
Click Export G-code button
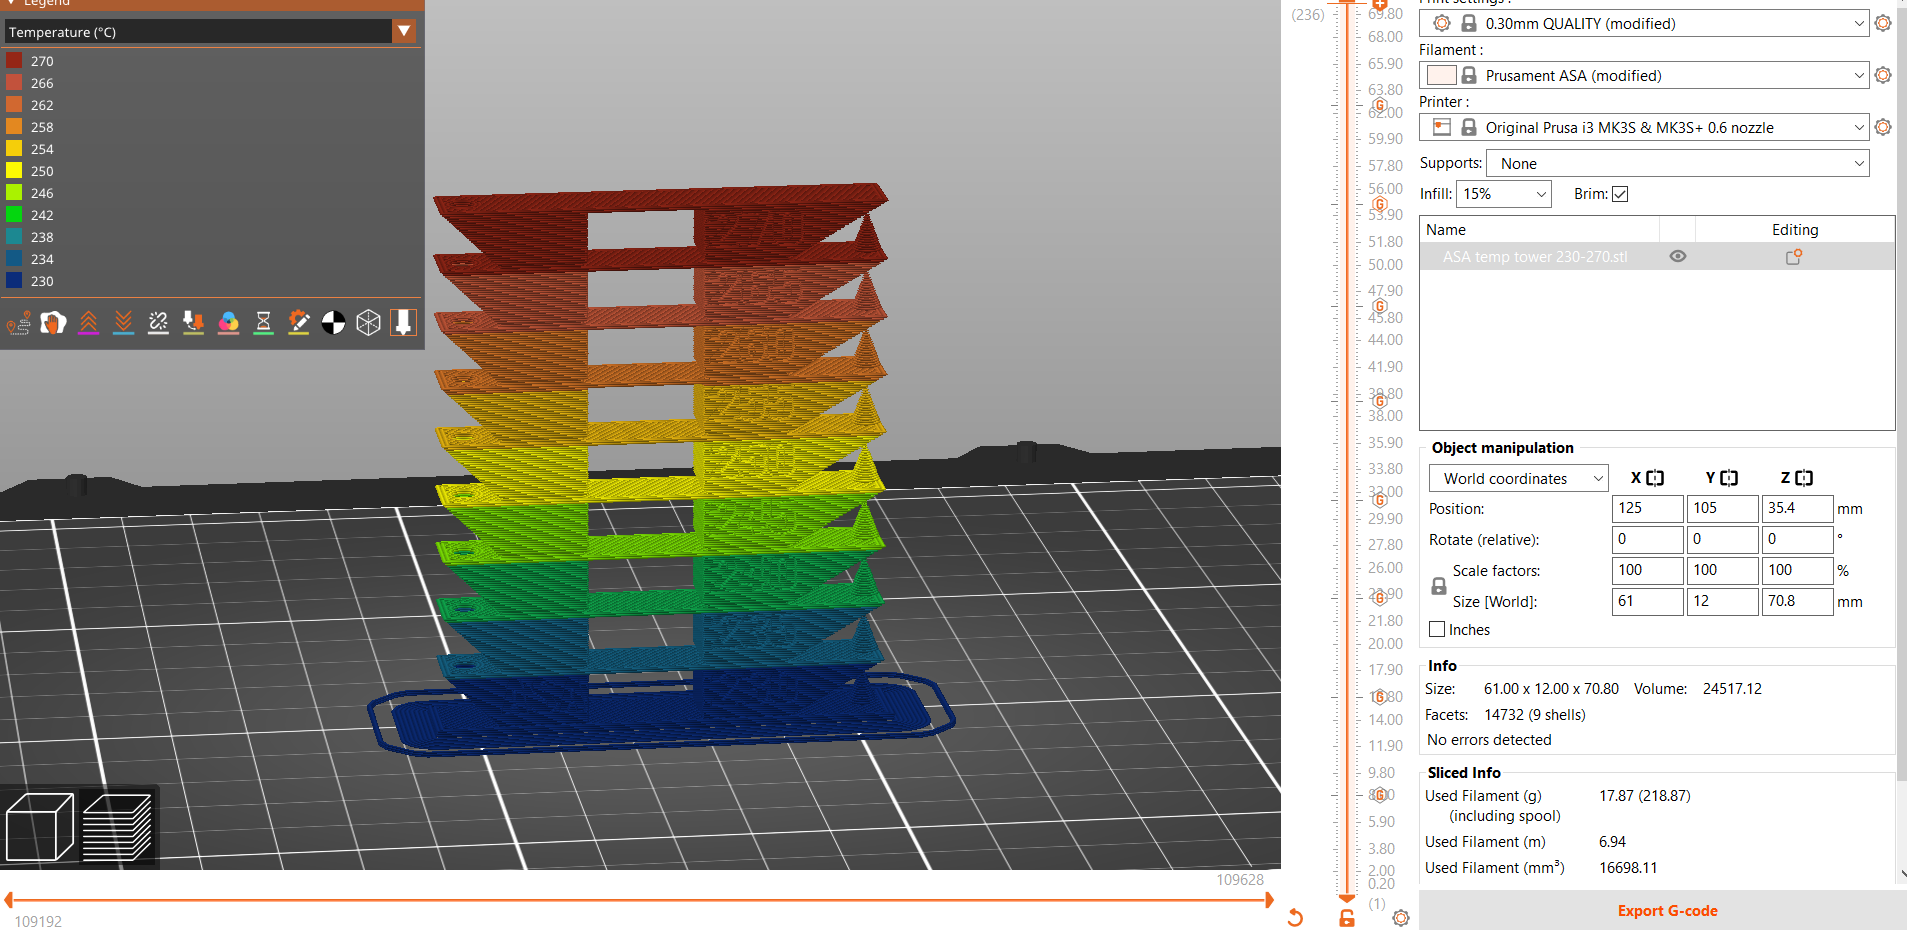pyautogui.click(x=1667, y=911)
